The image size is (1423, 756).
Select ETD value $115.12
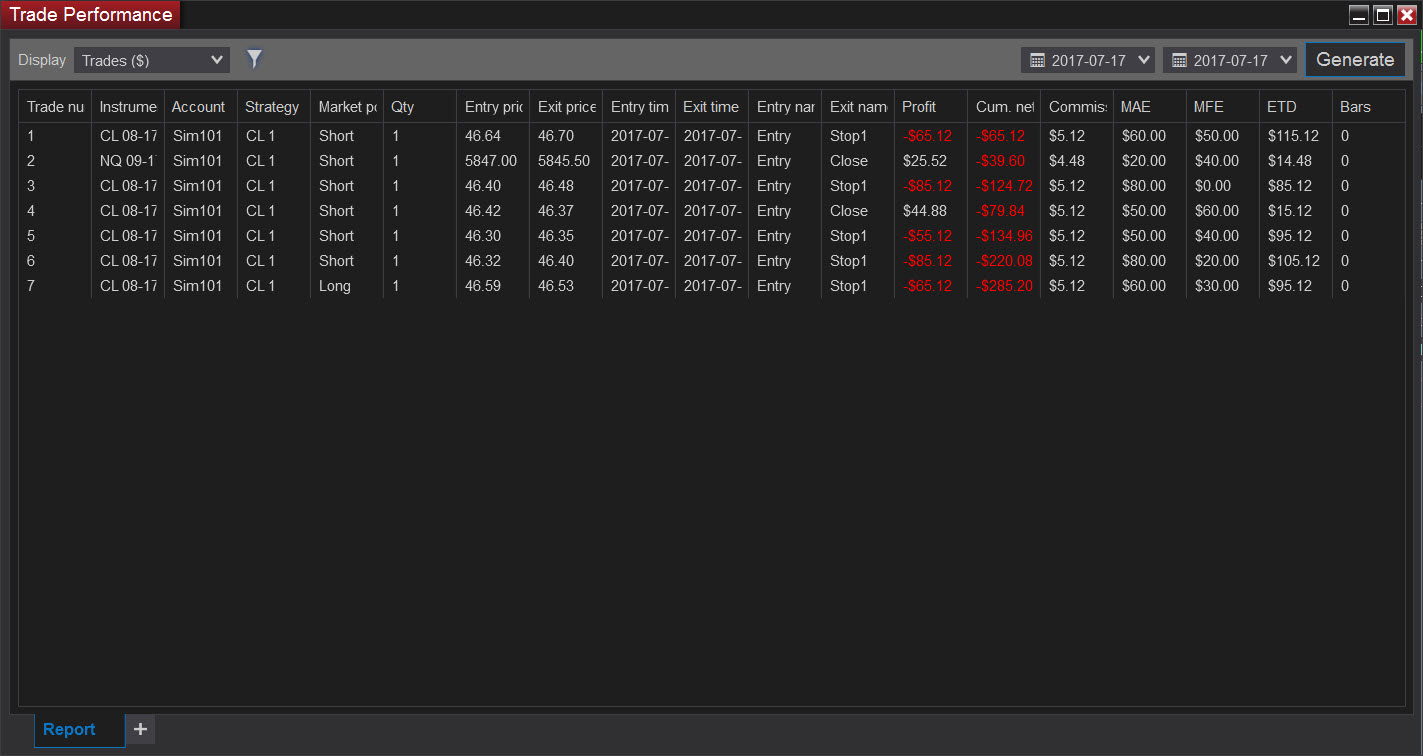tap(1296, 136)
